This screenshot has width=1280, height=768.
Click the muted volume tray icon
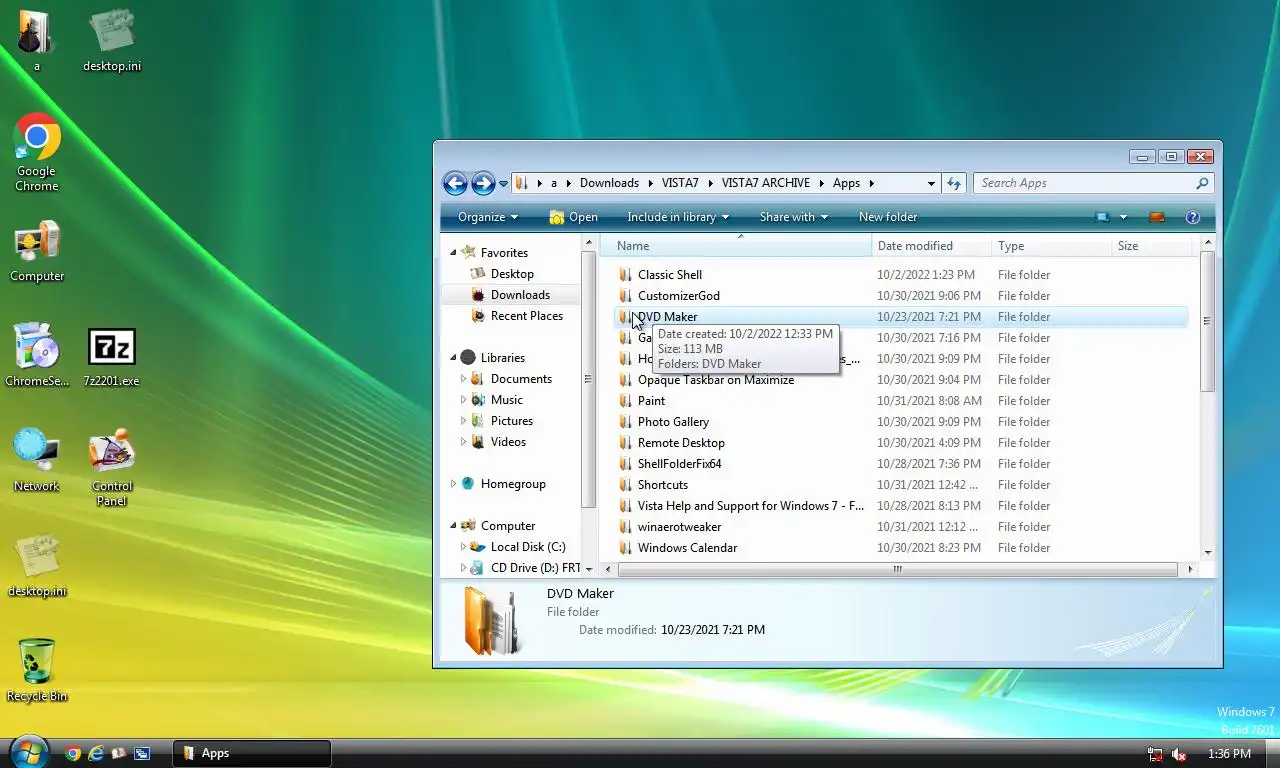[x=1179, y=754]
